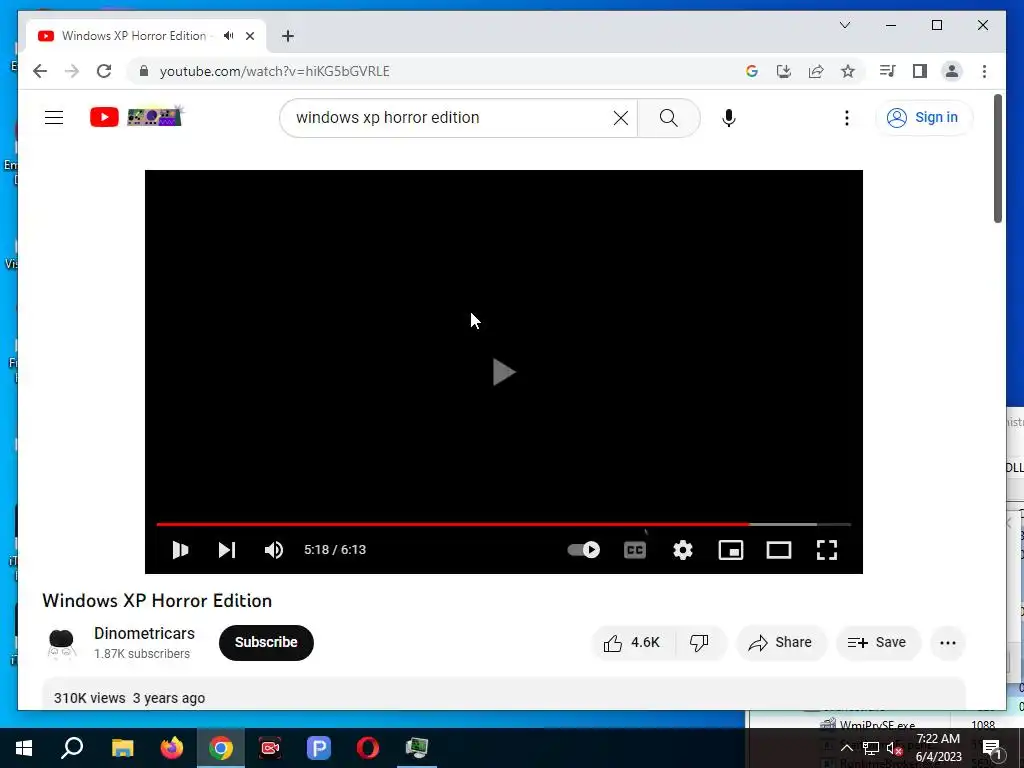
Task: Bookmark this tab with the star
Action: pyautogui.click(x=848, y=71)
